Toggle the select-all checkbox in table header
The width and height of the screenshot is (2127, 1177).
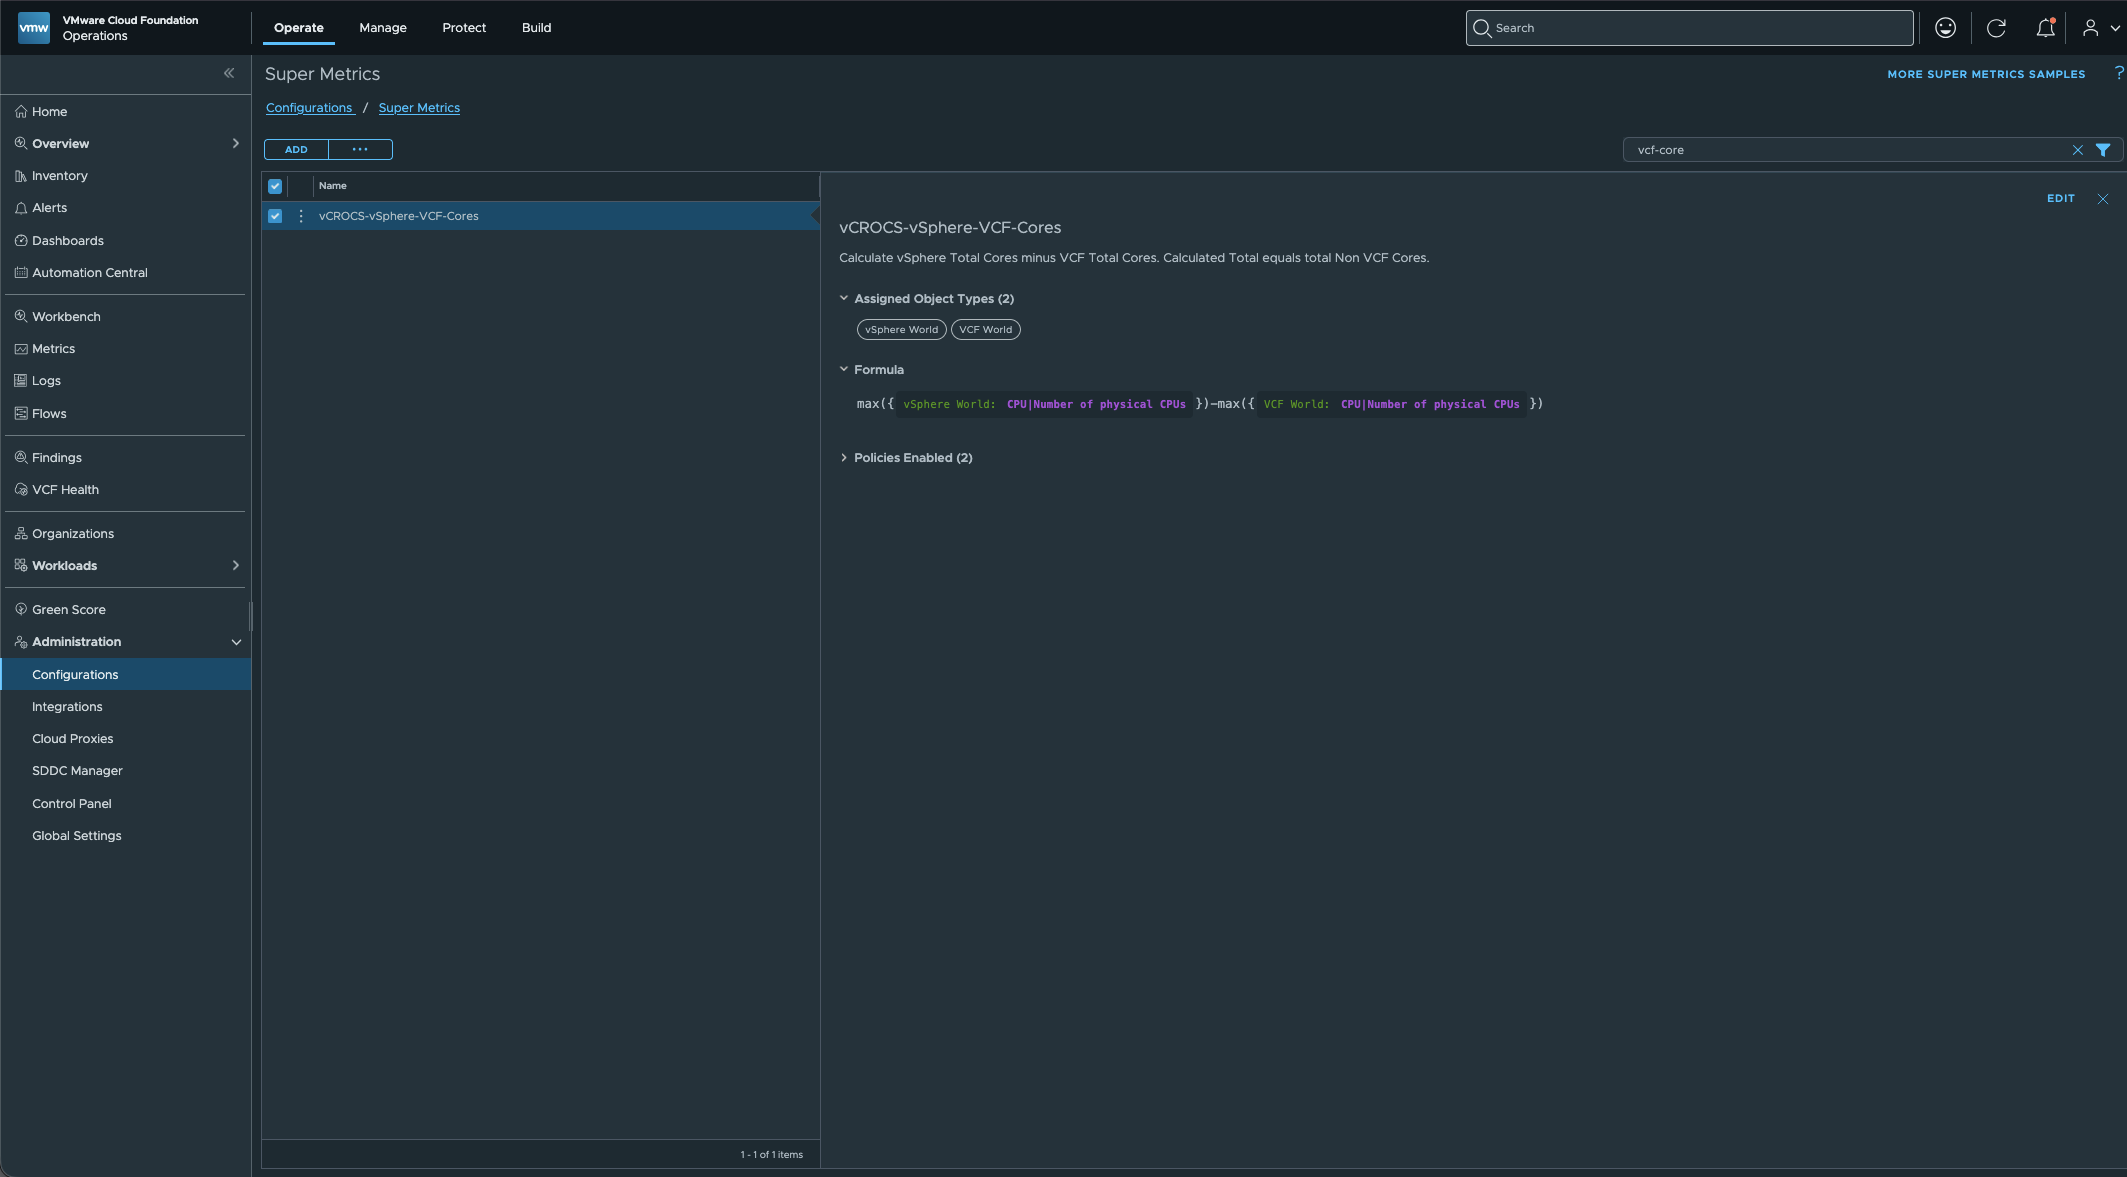275,186
